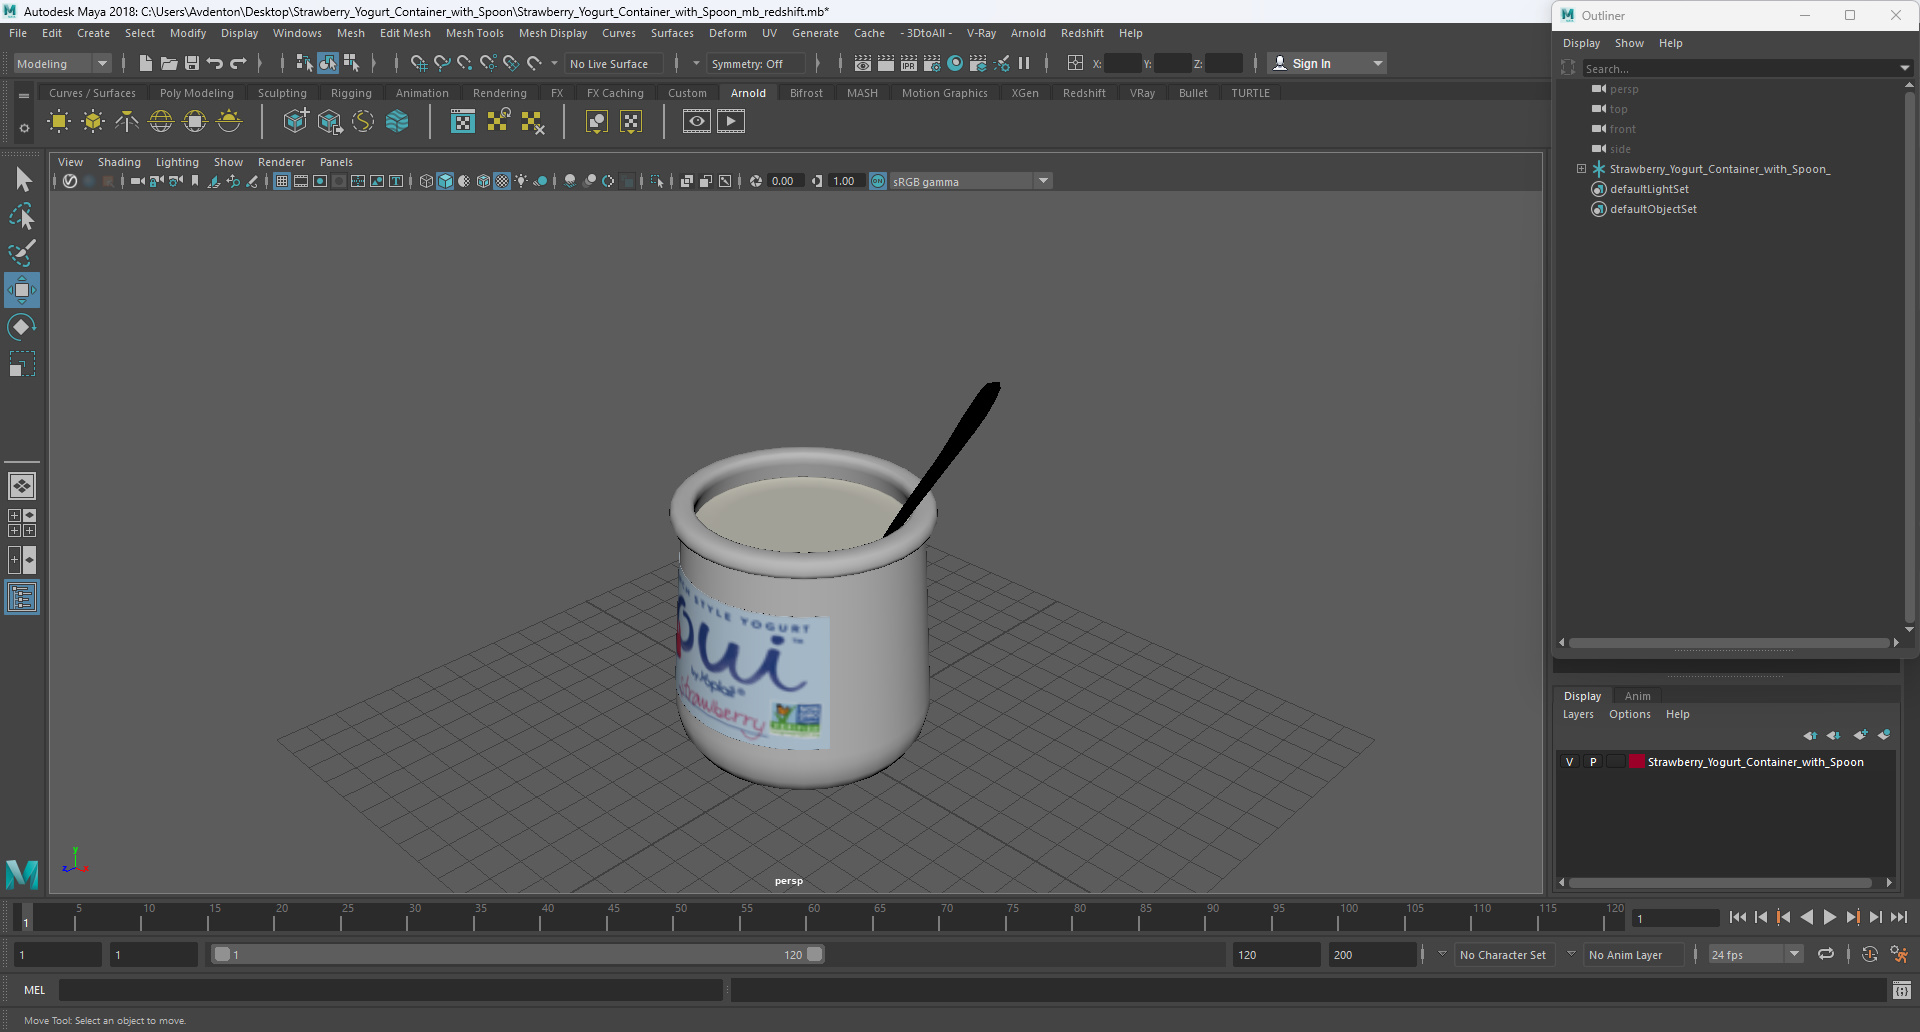
Task: Snap to grids icon
Action: click(x=418, y=63)
